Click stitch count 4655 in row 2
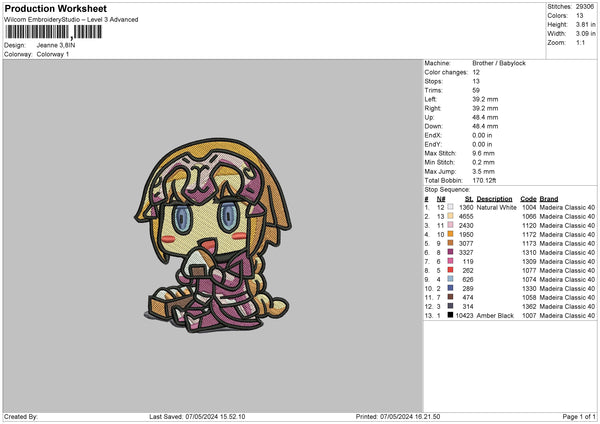The width and height of the screenshot is (600, 424). pos(466,216)
